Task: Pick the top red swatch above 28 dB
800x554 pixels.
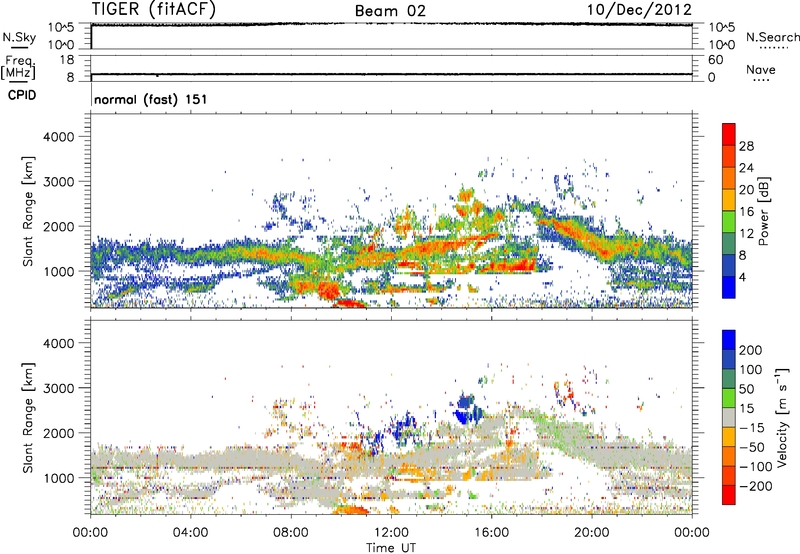Action: [x=729, y=134]
